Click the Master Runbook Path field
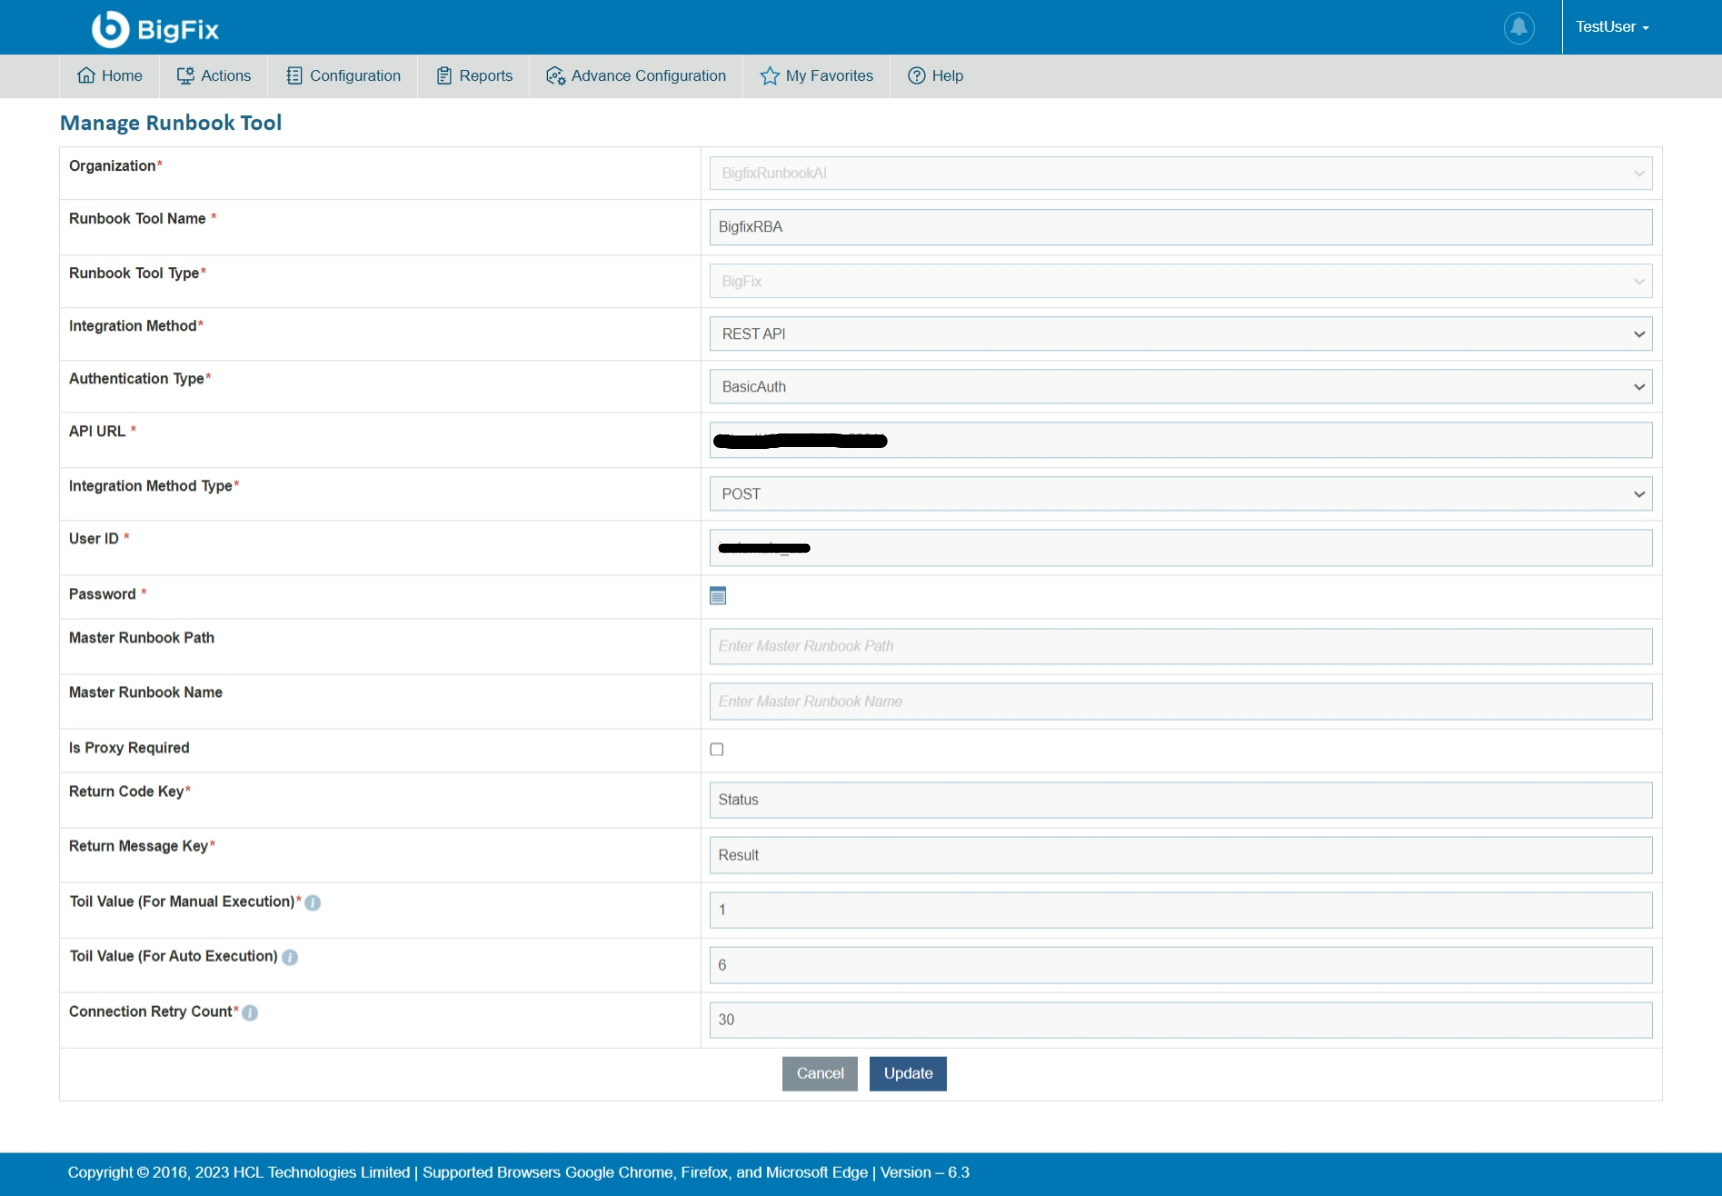Image resolution: width=1722 pixels, height=1196 pixels. click(x=1180, y=646)
